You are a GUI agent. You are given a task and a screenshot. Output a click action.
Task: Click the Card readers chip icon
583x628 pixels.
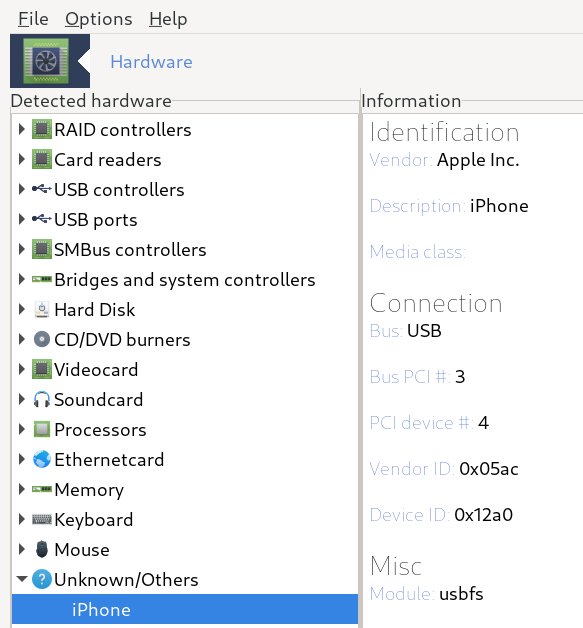coord(42,159)
